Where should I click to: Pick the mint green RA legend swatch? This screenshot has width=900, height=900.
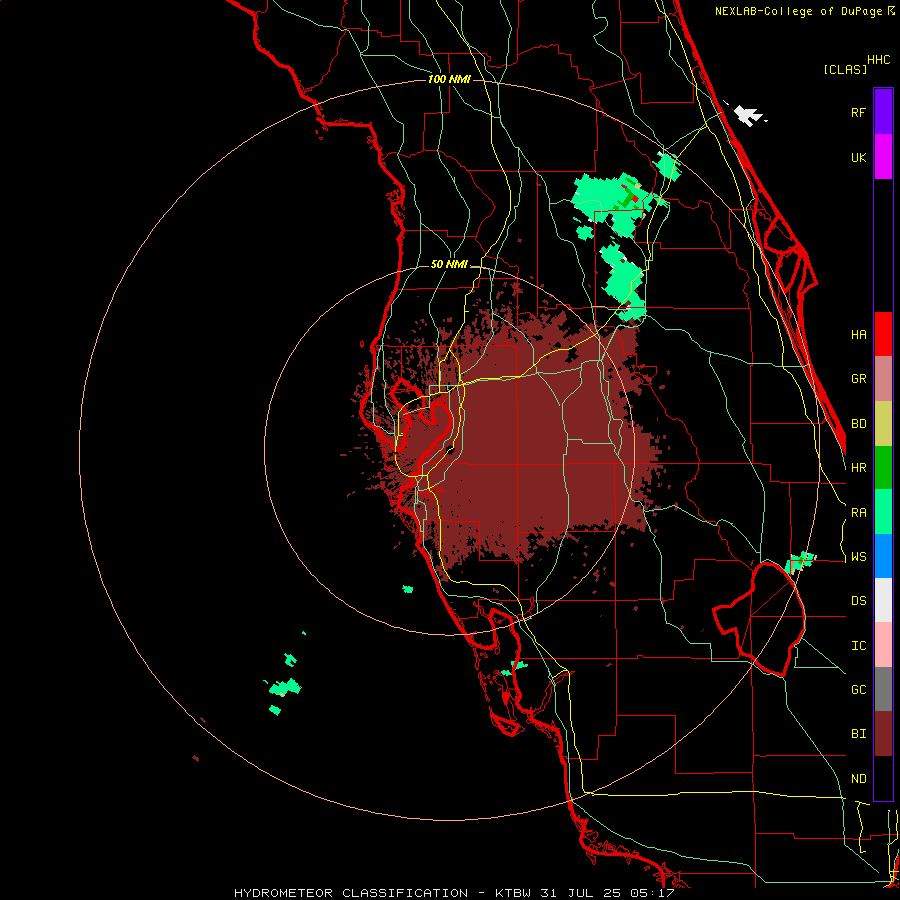883,512
